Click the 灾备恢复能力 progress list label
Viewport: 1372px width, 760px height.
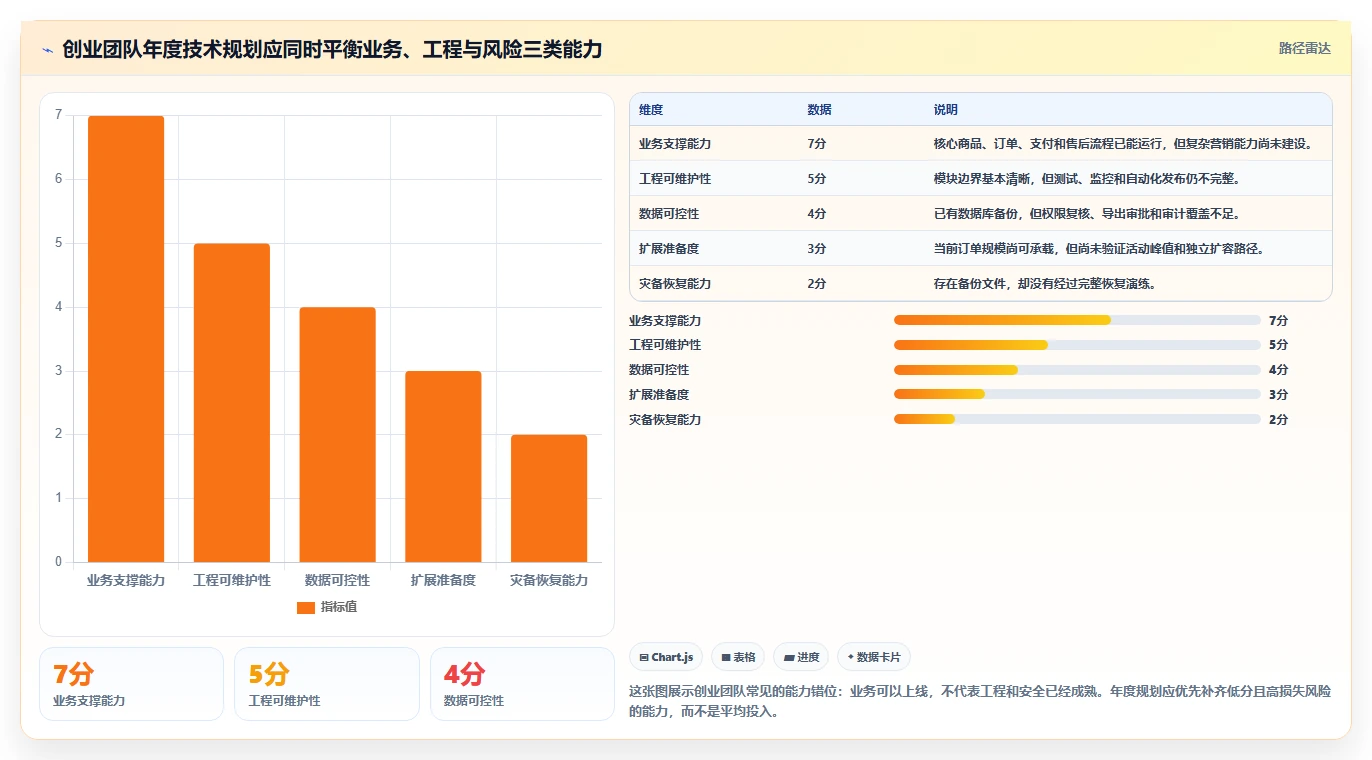coord(665,420)
